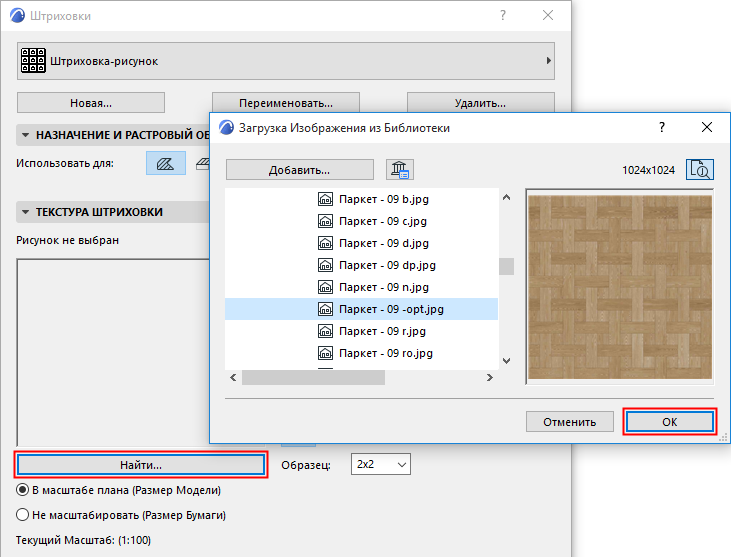Click the file list scroll up arrow

pos(507,198)
